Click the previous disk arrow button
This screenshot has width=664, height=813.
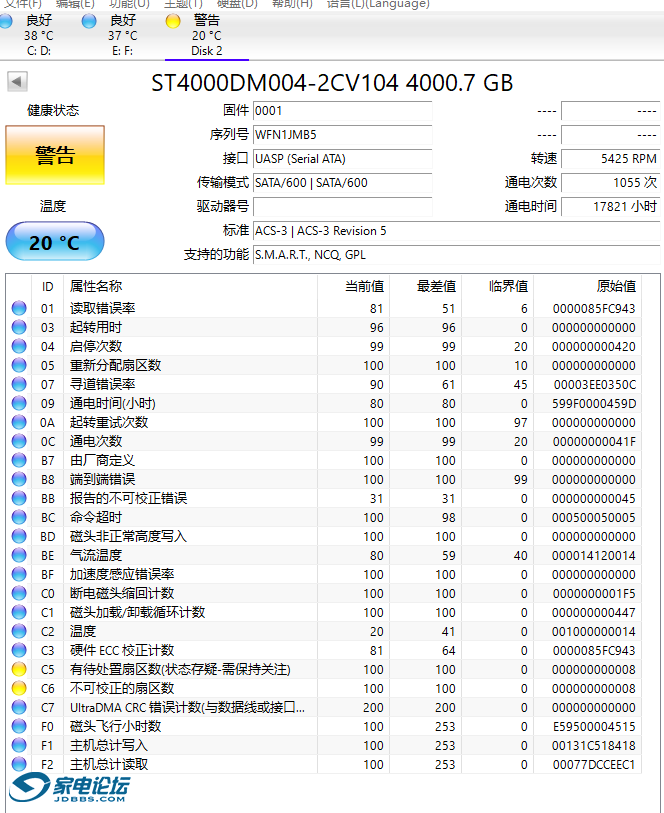tap(17, 81)
